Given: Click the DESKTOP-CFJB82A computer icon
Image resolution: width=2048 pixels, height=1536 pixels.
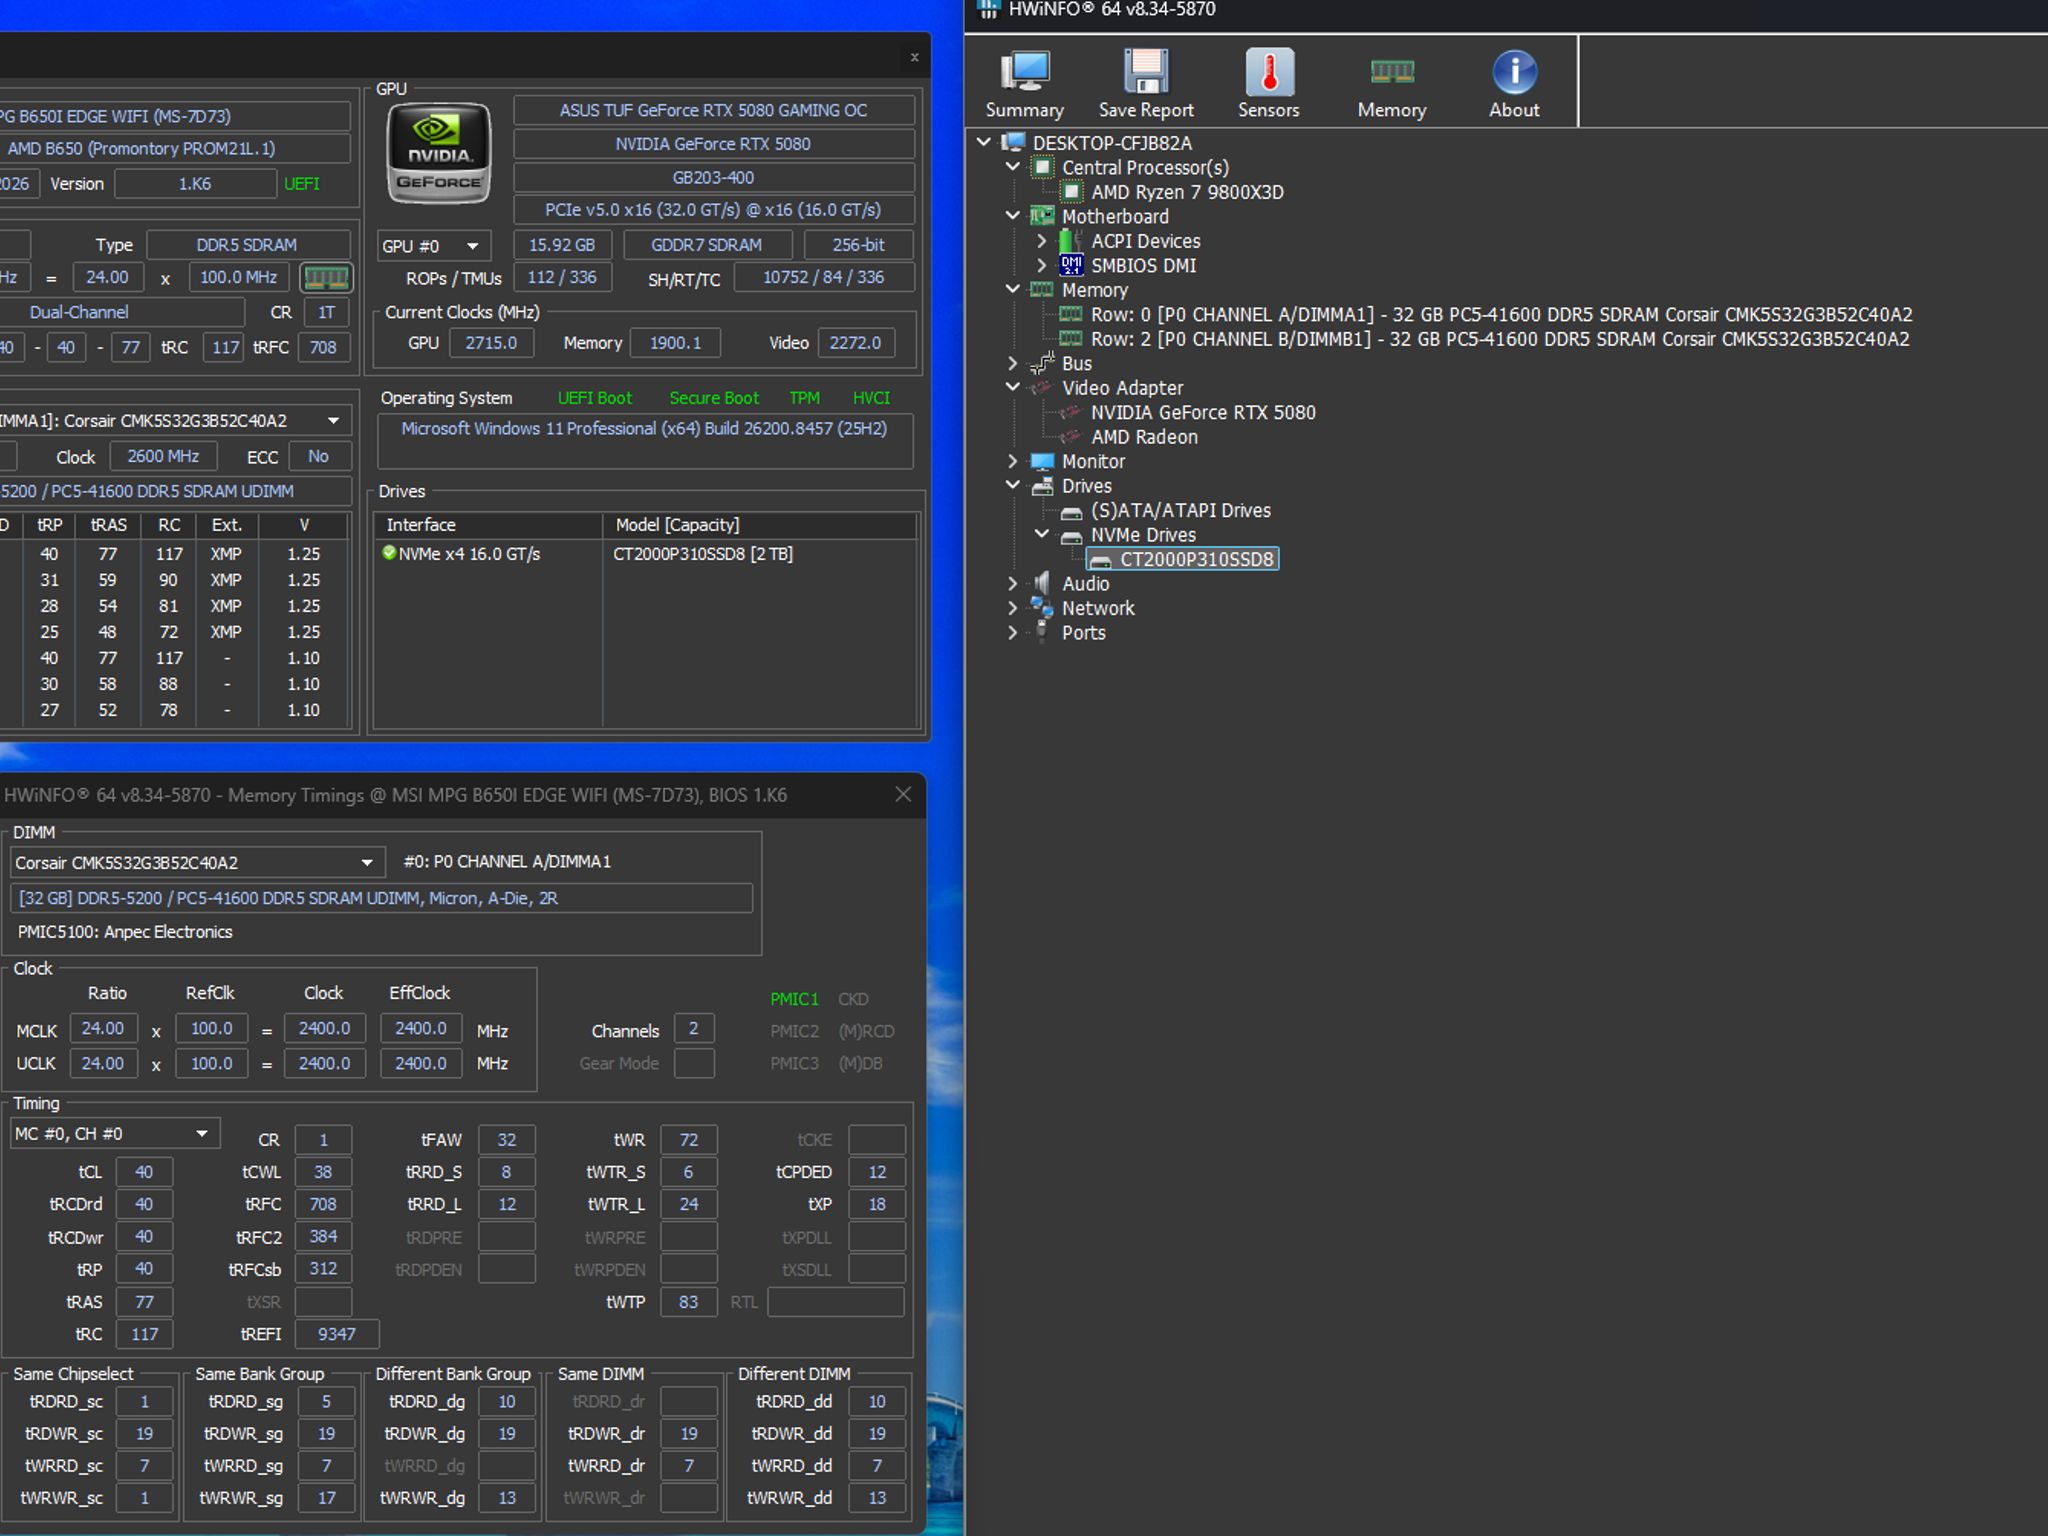Looking at the screenshot, I should click(x=1014, y=143).
